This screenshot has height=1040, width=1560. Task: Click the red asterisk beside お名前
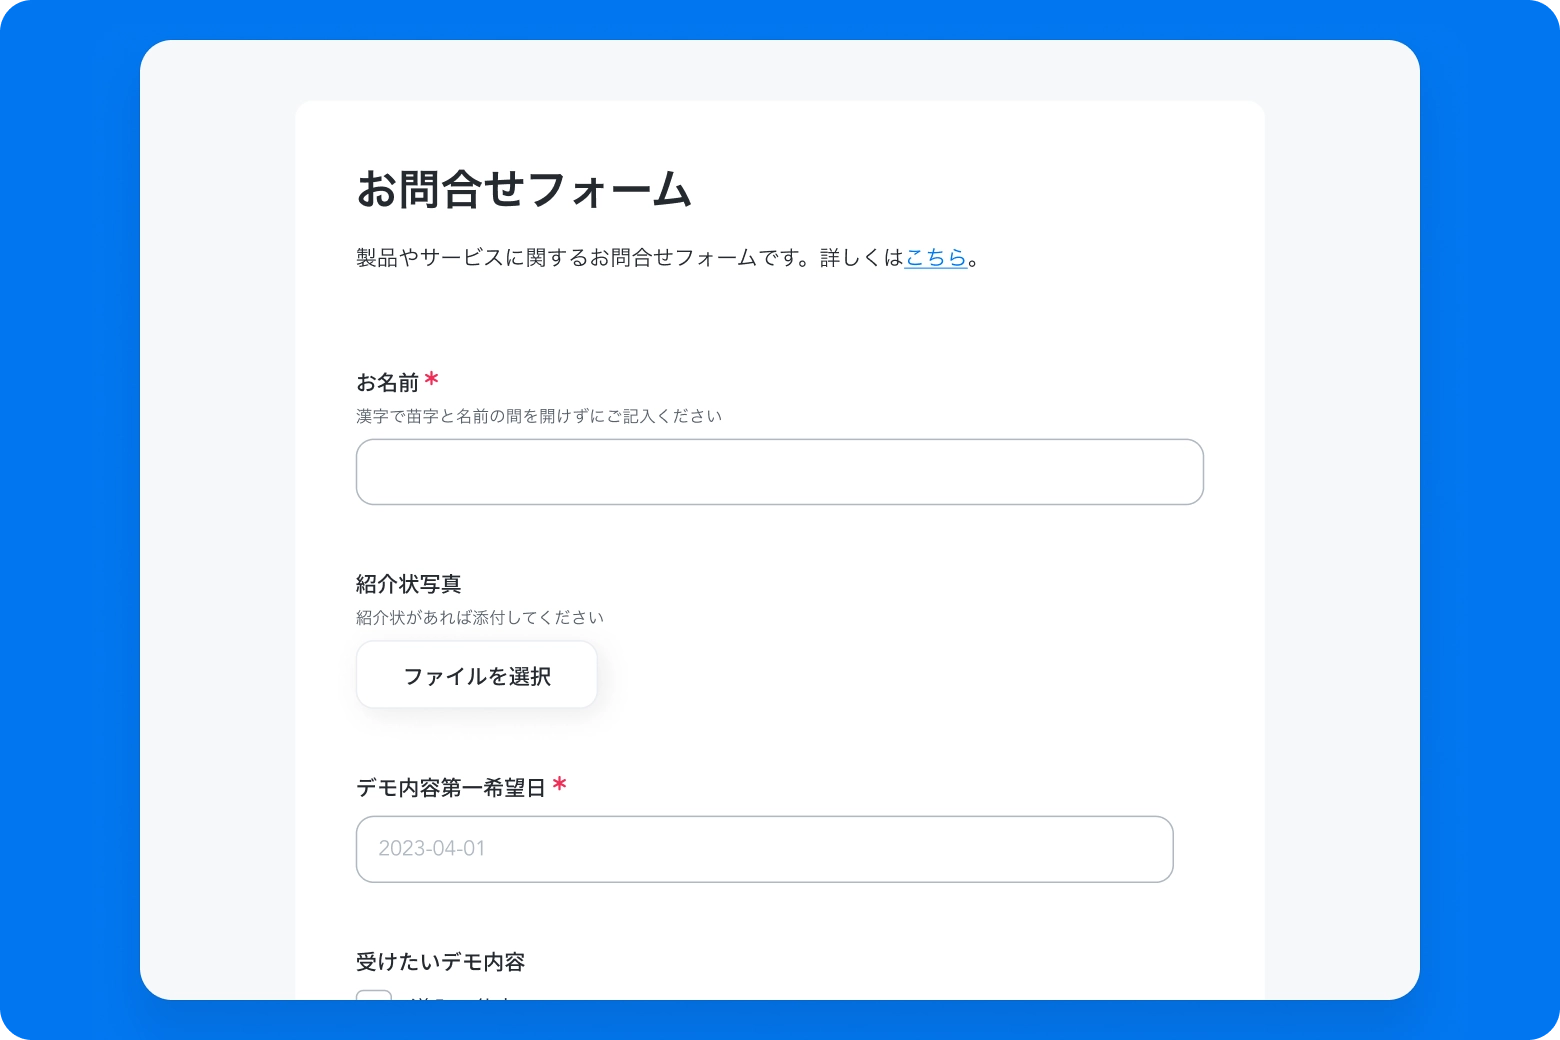431,380
